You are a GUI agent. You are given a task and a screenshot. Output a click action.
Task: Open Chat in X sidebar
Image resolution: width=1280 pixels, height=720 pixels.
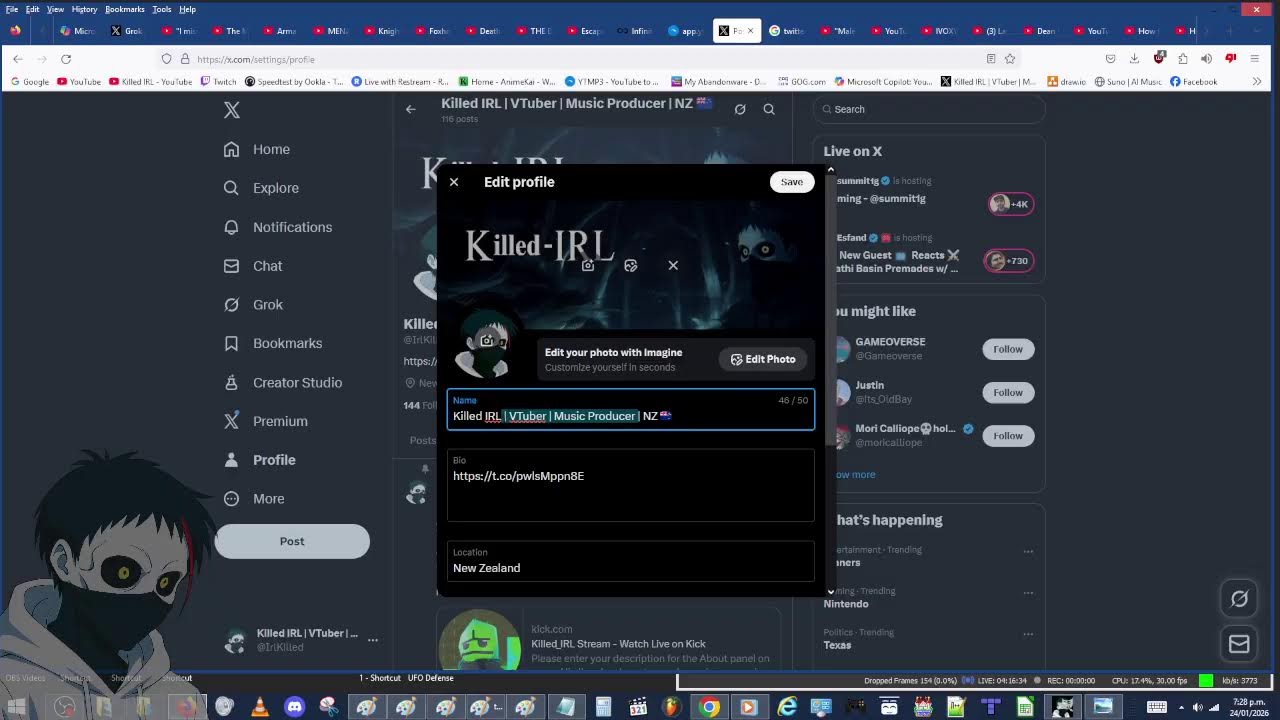[253, 266]
